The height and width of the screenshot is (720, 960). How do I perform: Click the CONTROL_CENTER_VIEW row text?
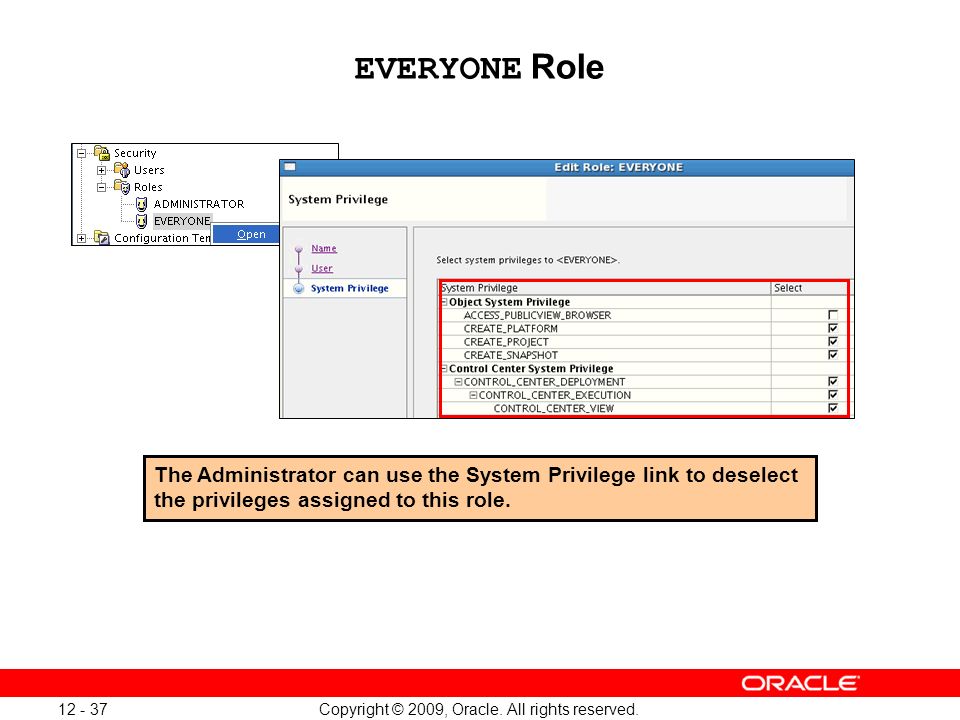tap(553, 409)
